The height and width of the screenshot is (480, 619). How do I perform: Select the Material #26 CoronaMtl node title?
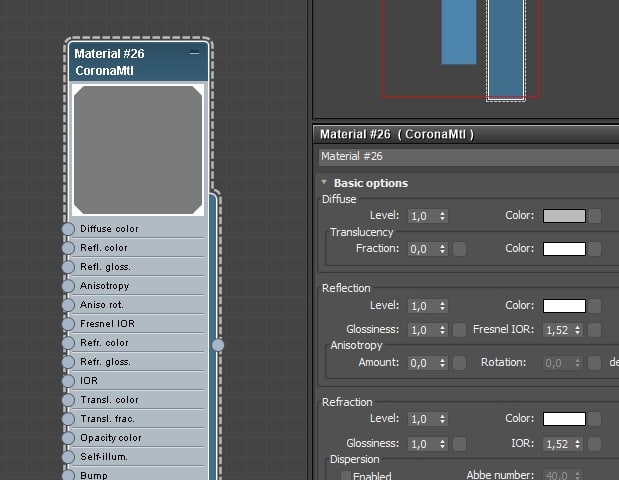(138, 62)
